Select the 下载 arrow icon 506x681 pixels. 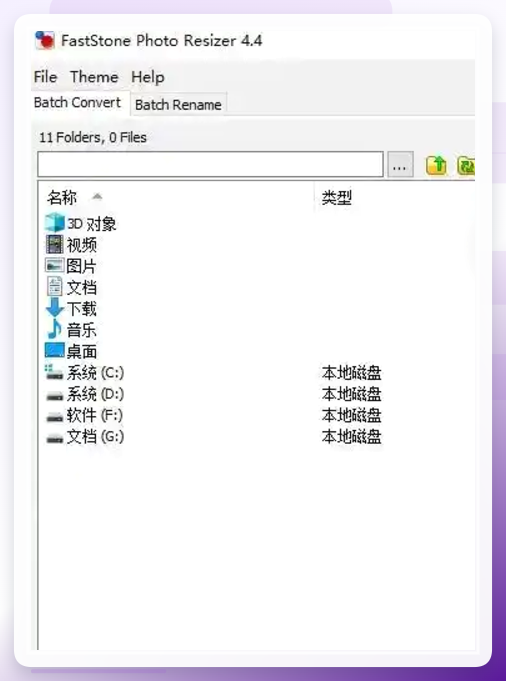point(55,308)
